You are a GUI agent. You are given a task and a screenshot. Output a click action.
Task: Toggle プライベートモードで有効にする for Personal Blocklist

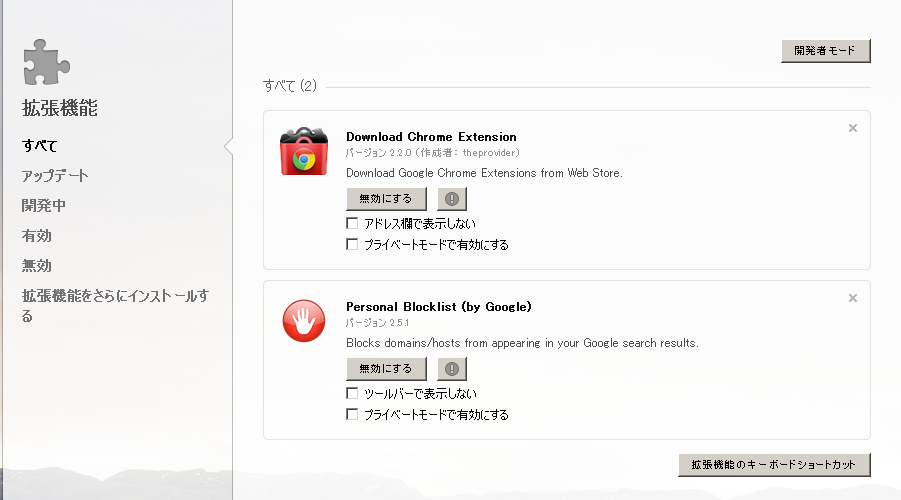coord(352,414)
